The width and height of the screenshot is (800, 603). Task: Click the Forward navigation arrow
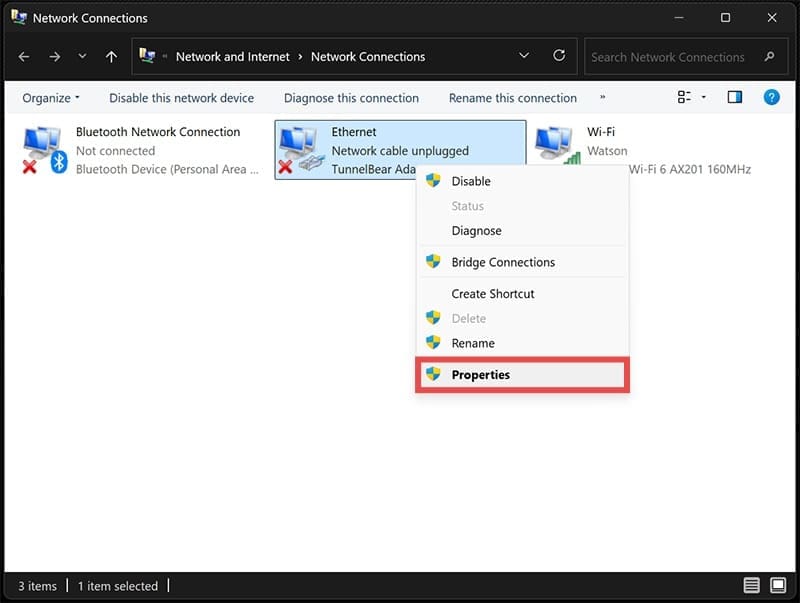pyautogui.click(x=53, y=57)
